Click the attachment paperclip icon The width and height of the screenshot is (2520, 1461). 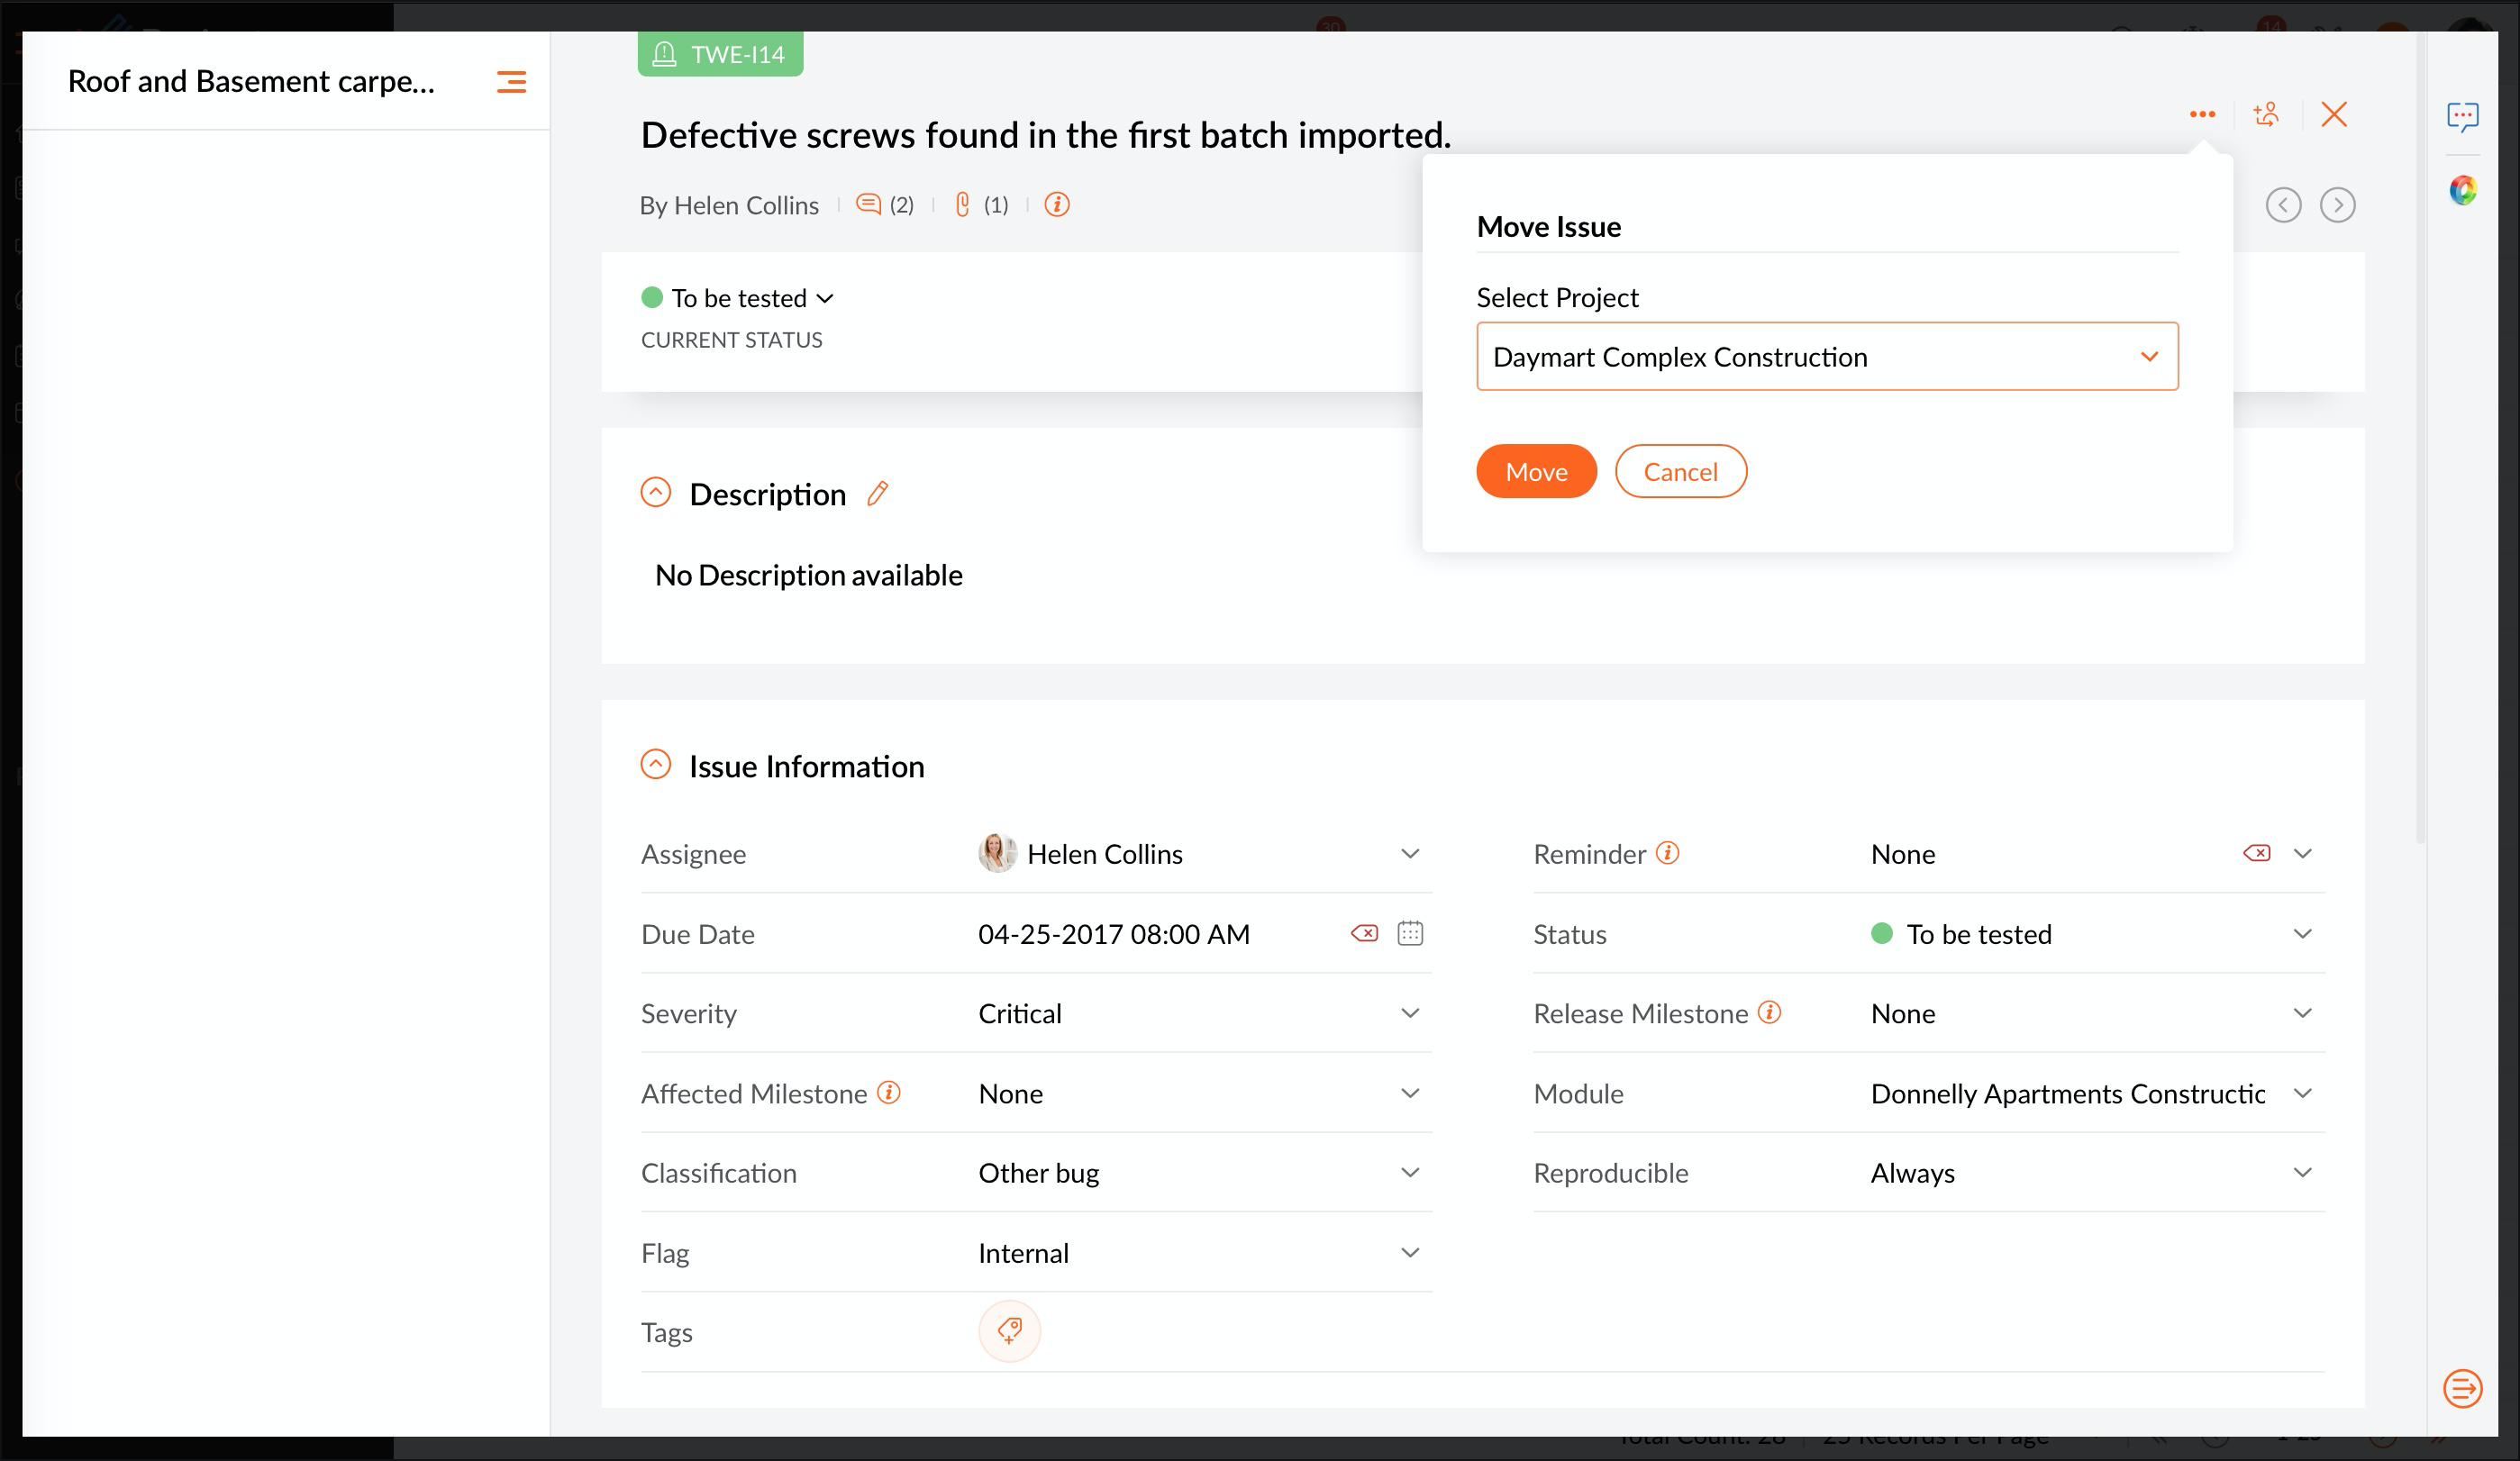(x=962, y=205)
